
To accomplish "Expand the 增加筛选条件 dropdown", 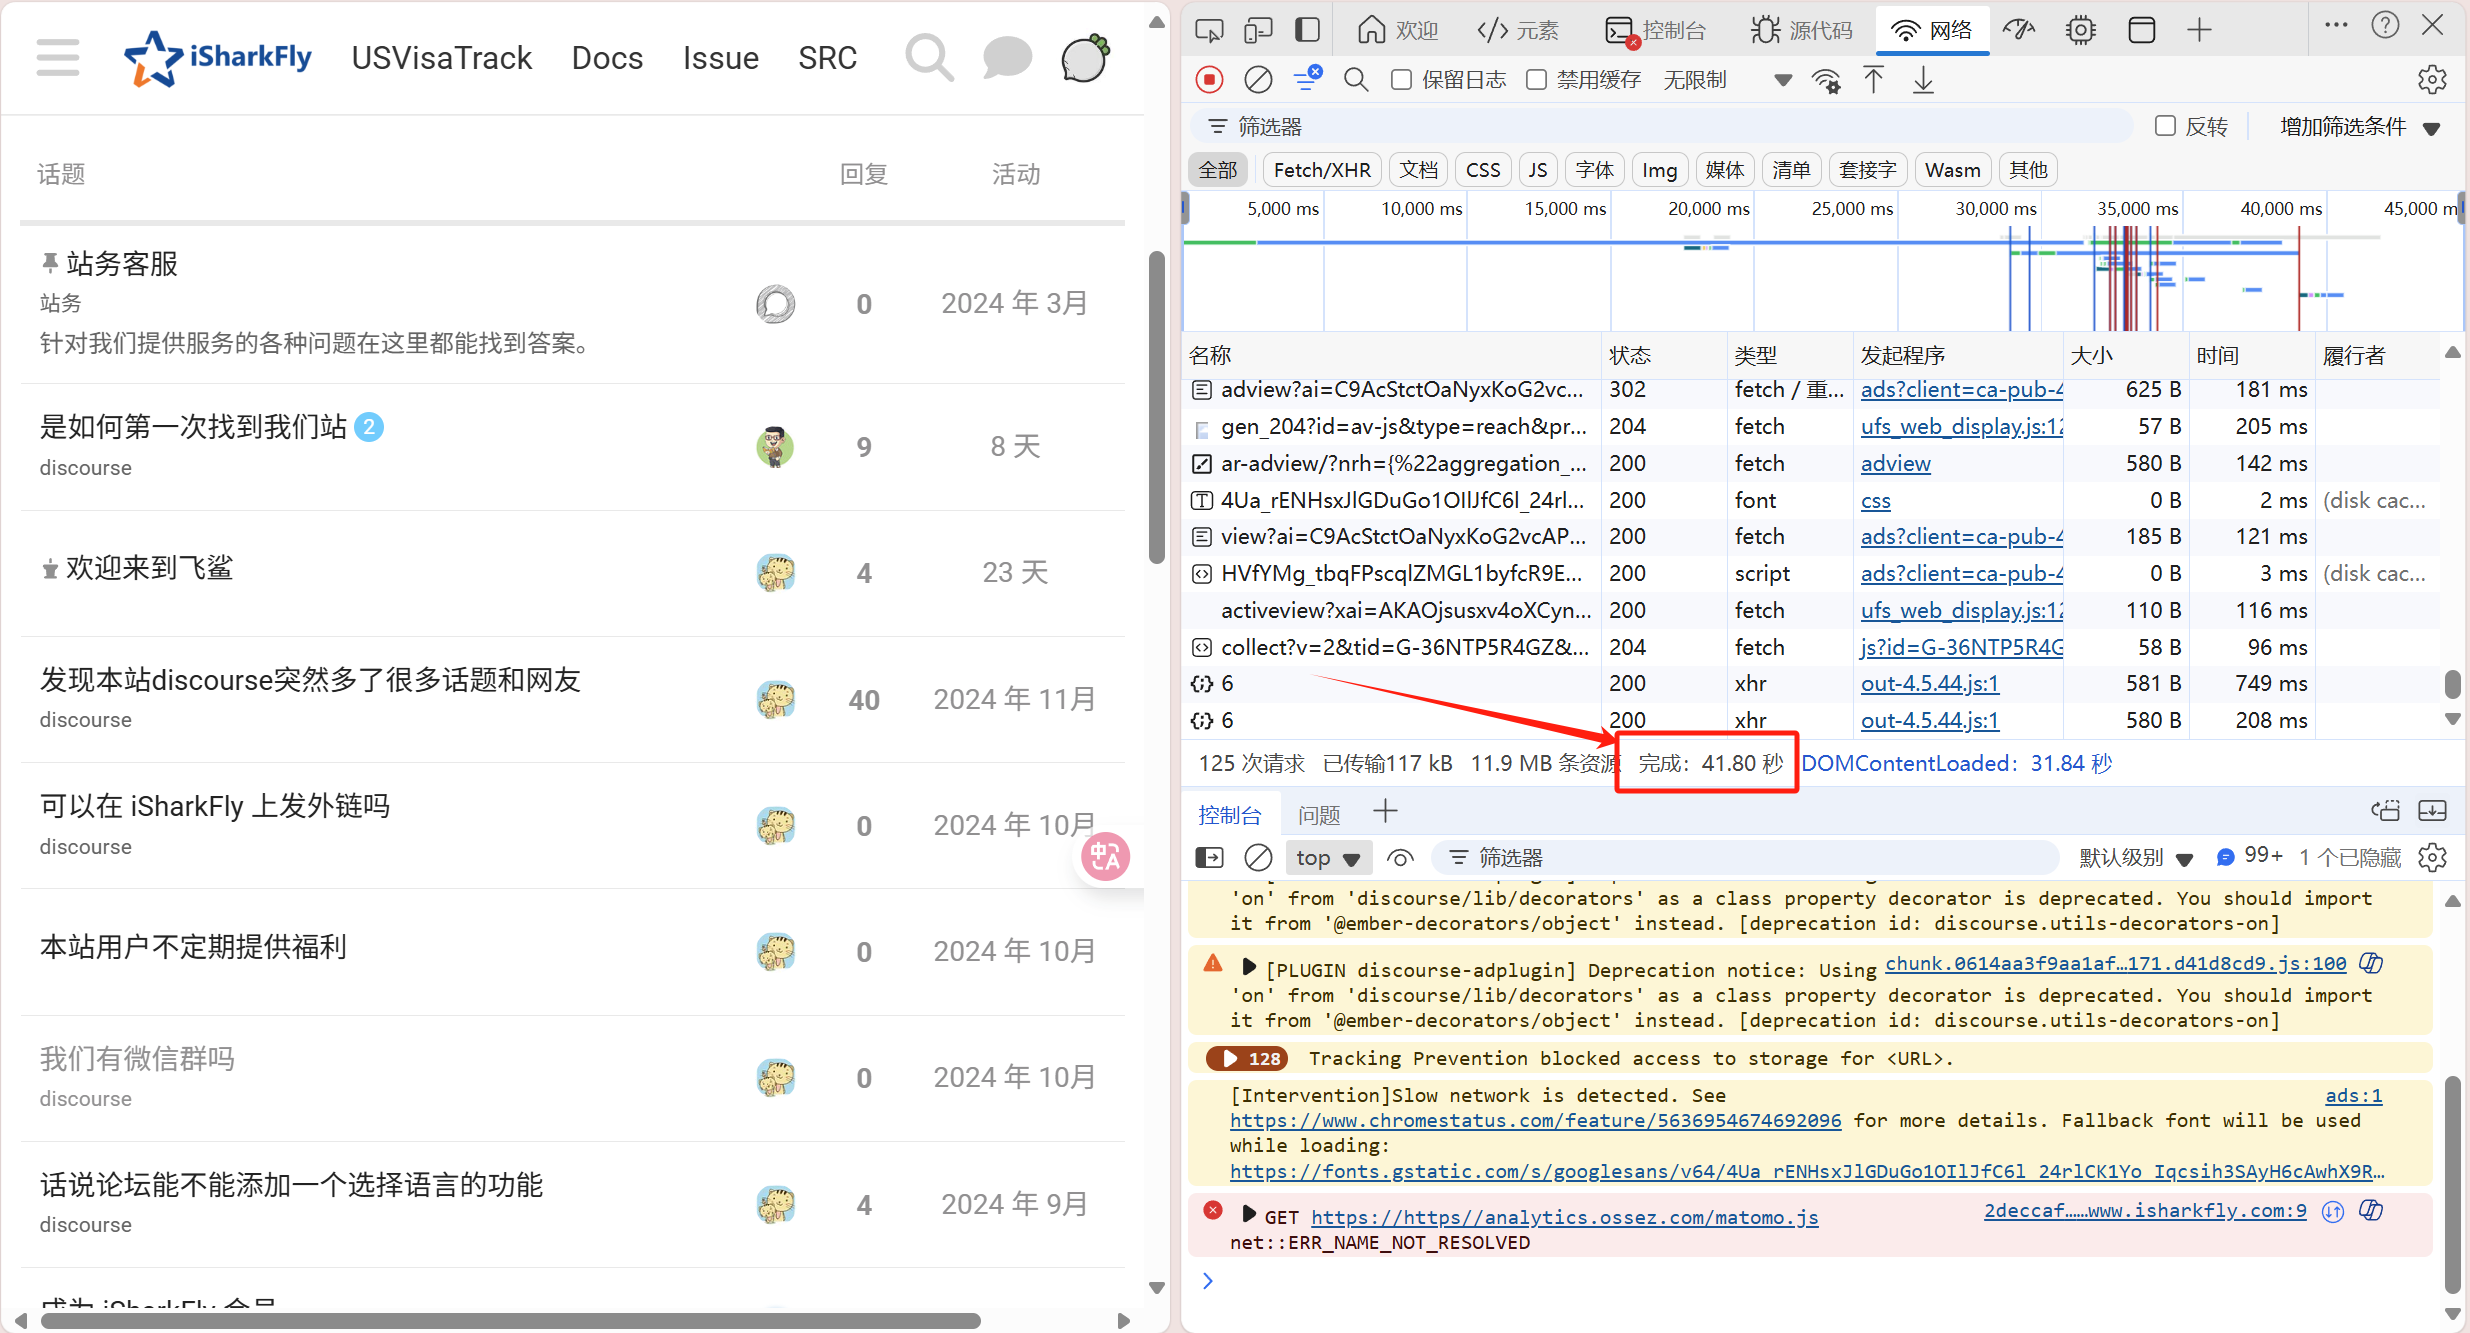I will [x=2360, y=127].
